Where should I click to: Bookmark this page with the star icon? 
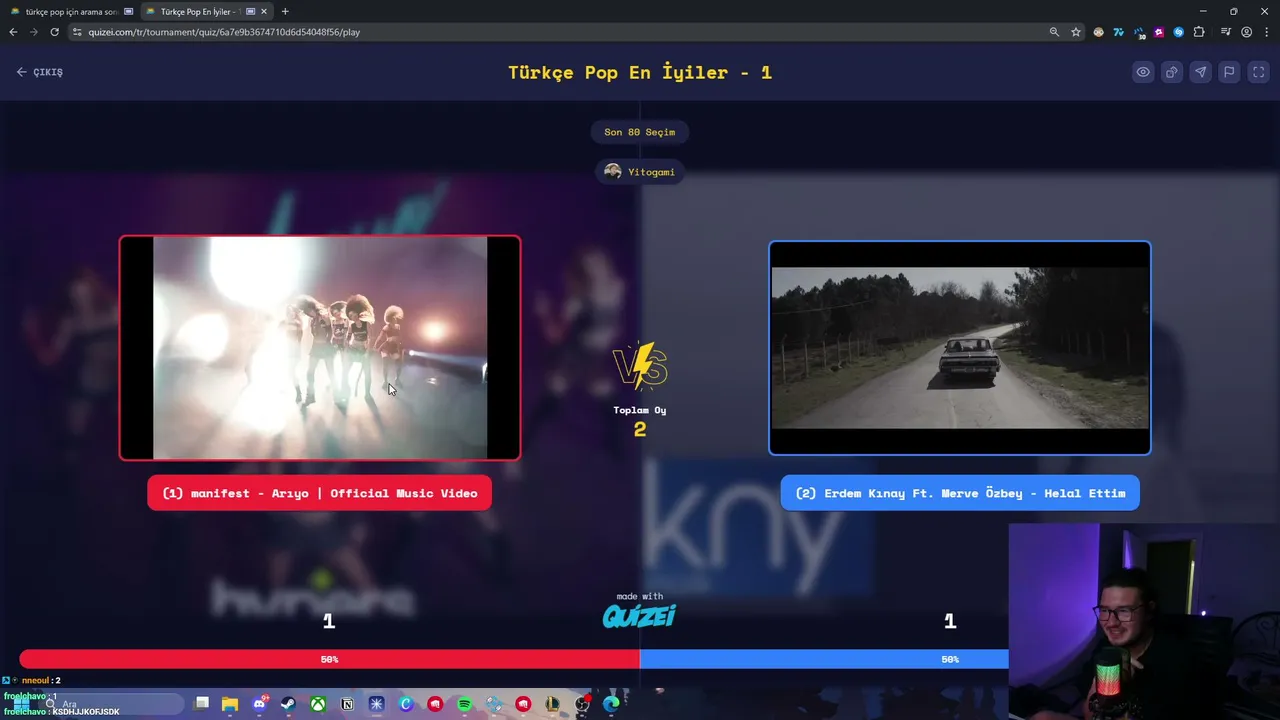click(1076, 32)
